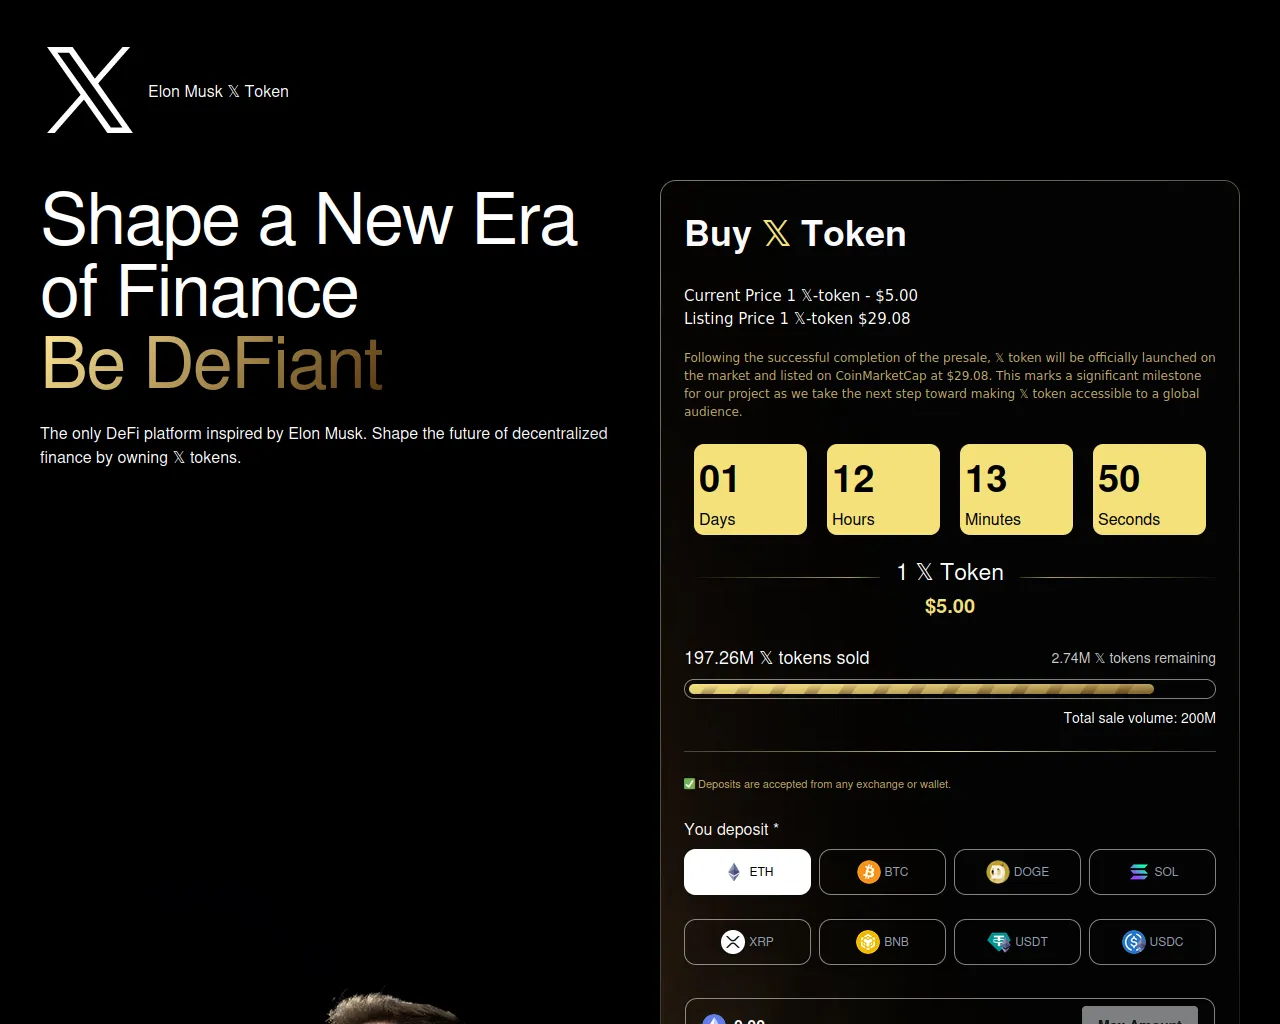Screen dimensions: 1280x1024
Task: Click the "1 𝕏 Token" label above the price
Action: [x=950, y=572]
